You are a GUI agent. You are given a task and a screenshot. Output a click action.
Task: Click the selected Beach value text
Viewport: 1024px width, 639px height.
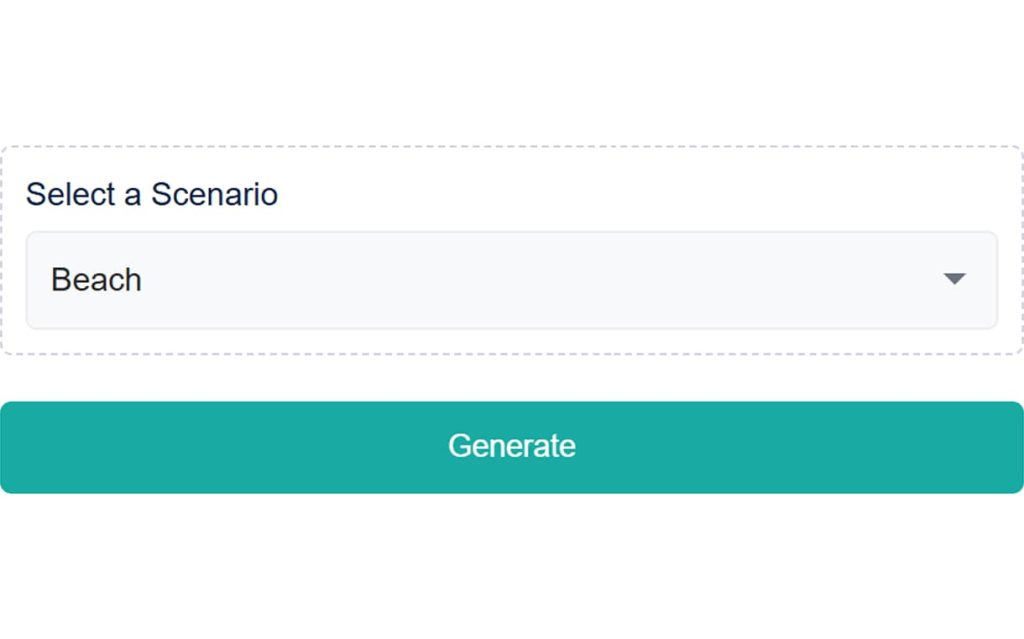96,280
